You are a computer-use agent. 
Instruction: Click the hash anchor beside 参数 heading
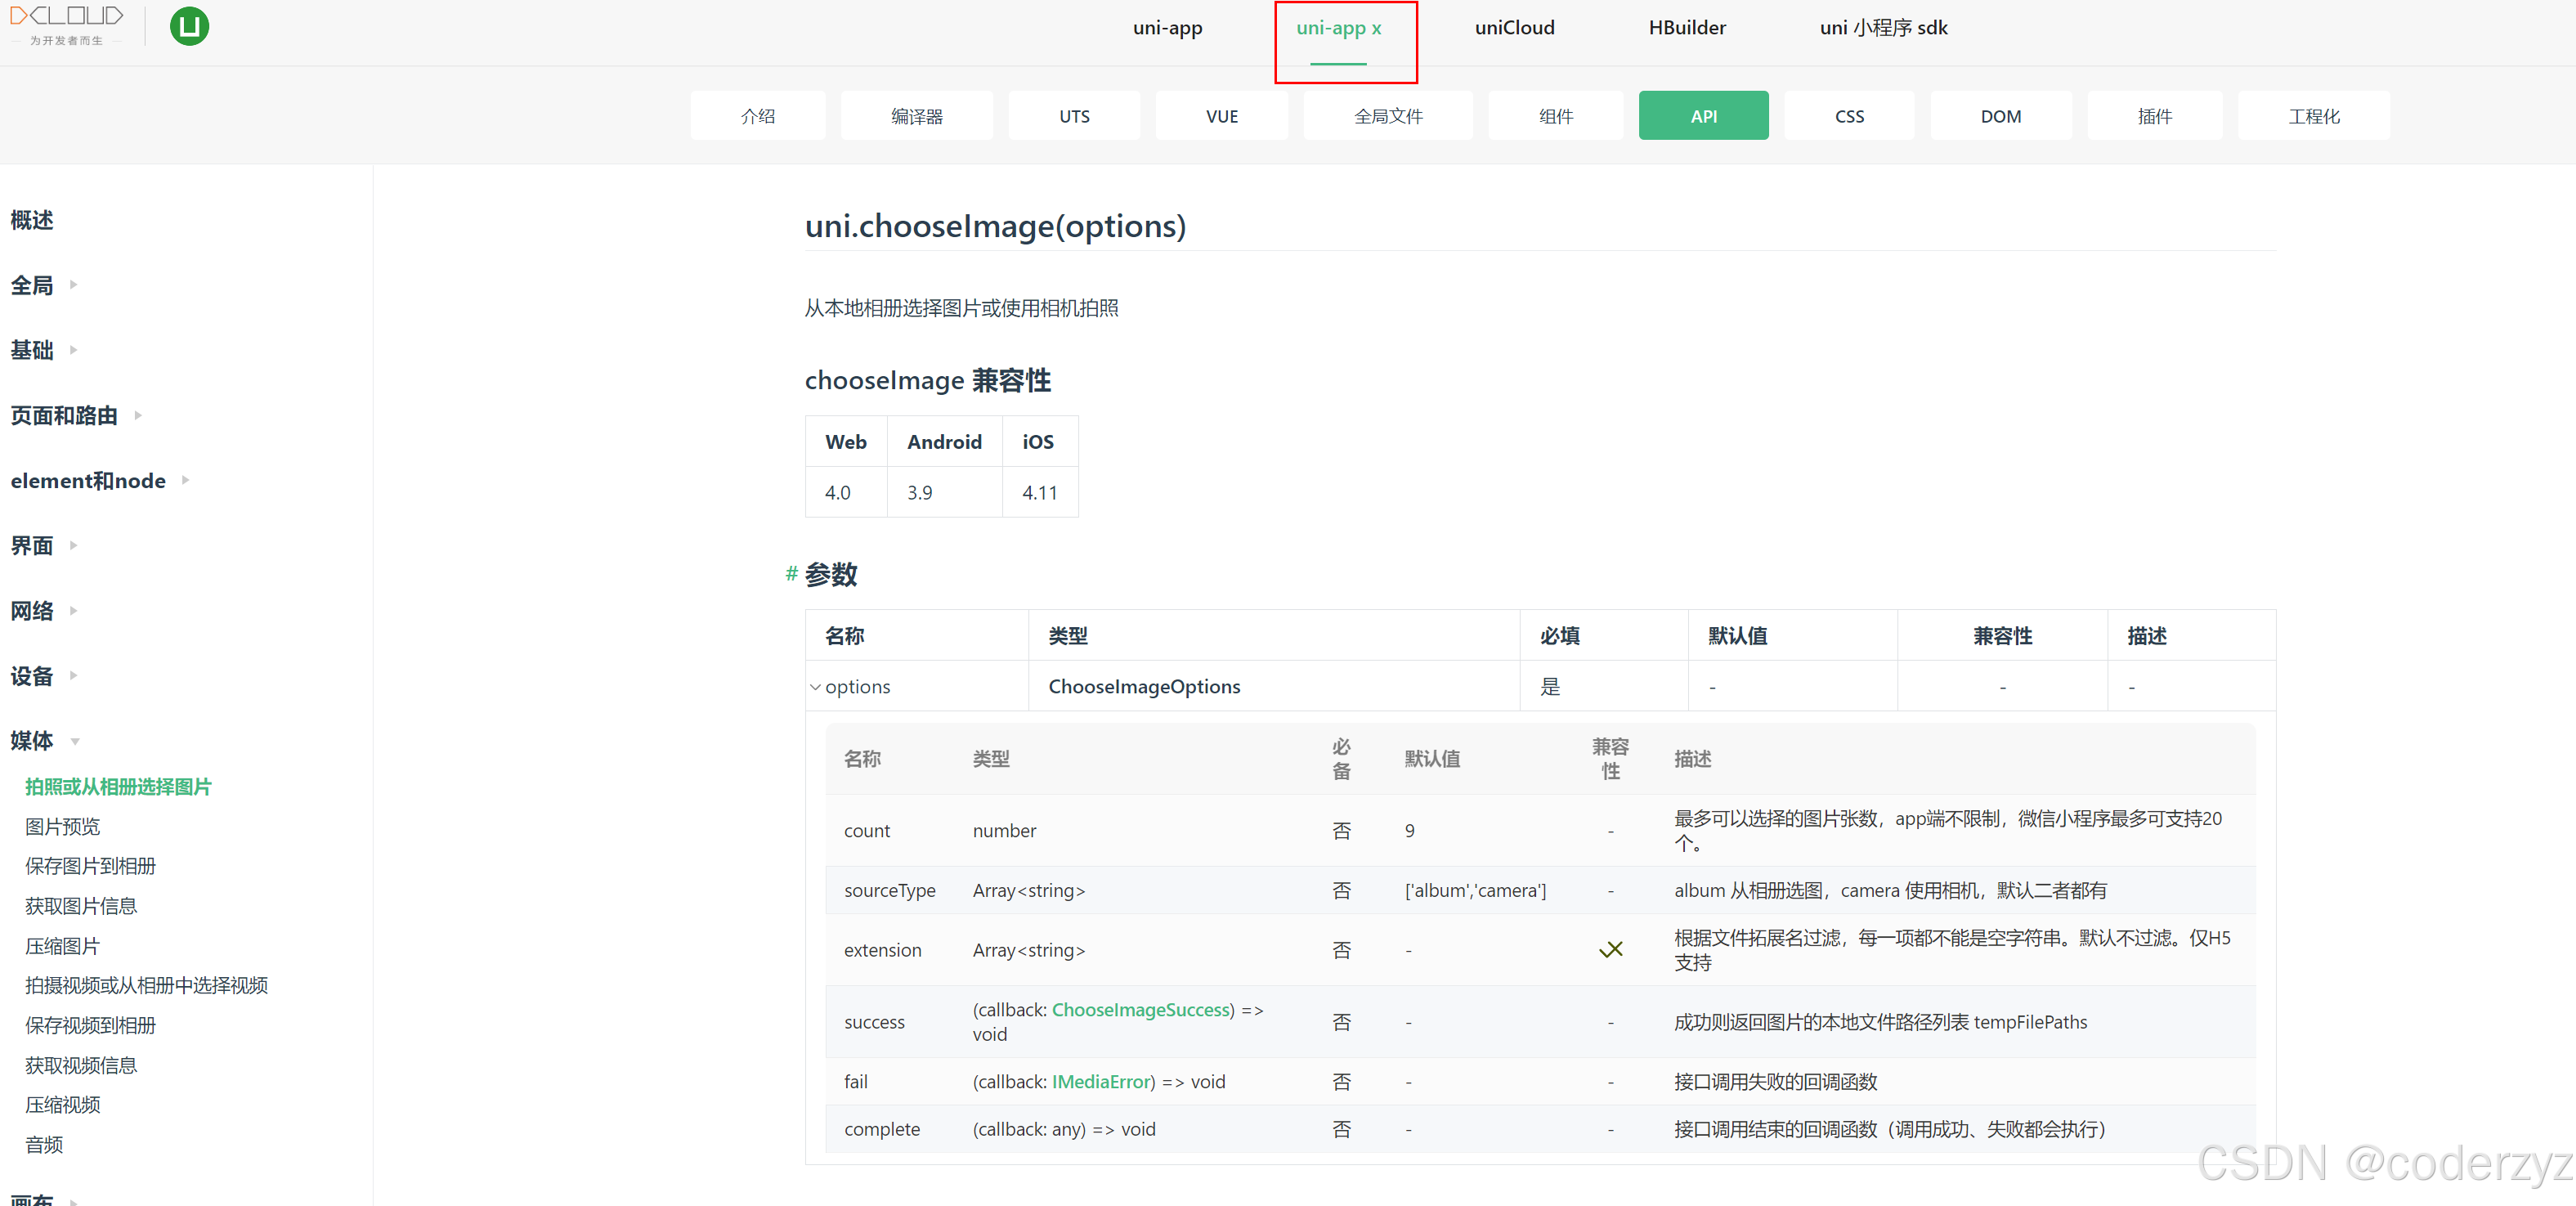[x=791, y=574]
